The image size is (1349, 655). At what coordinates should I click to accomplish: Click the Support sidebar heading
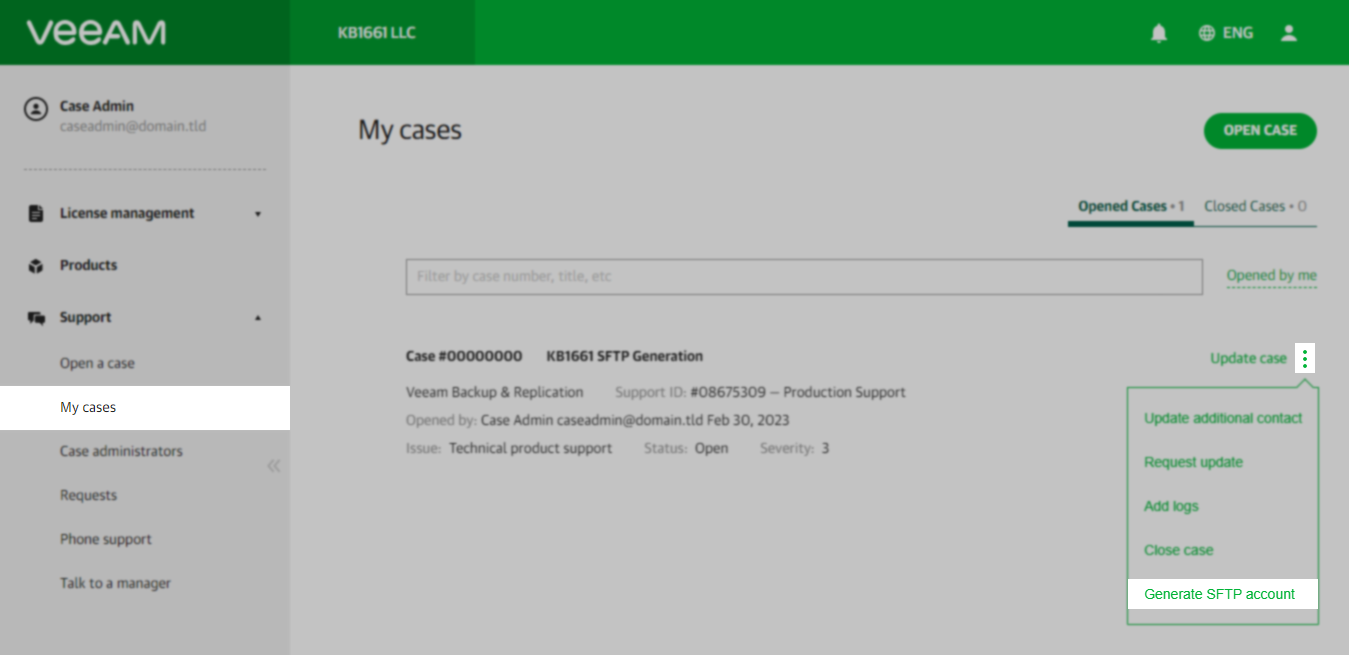click(85, 317)
